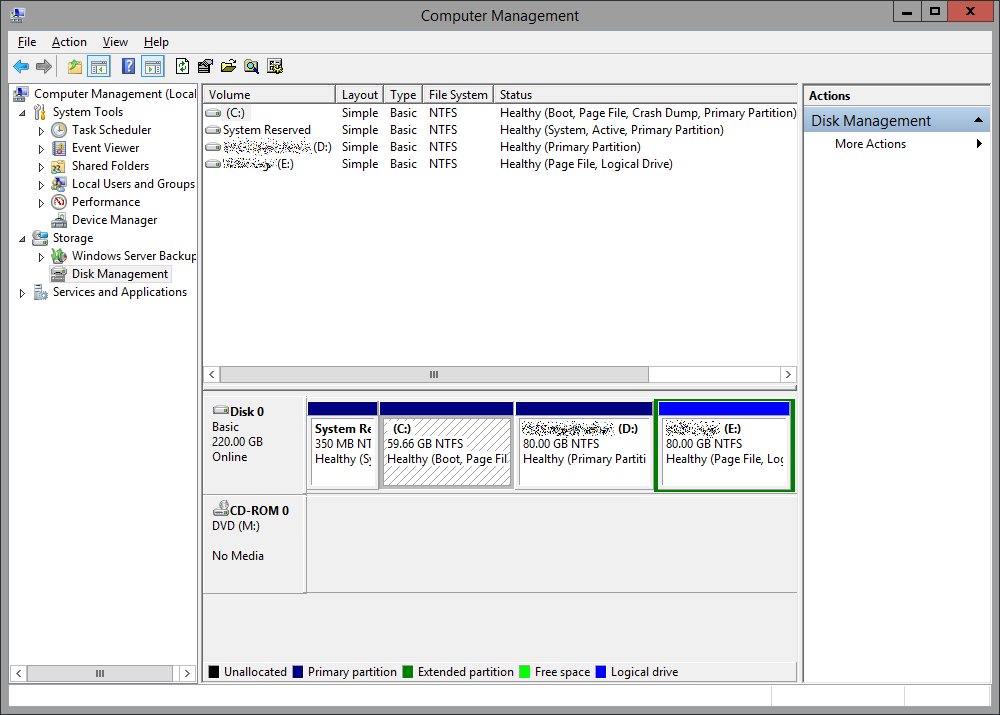Click the Disk Management tree icon

tap(59, 274)
